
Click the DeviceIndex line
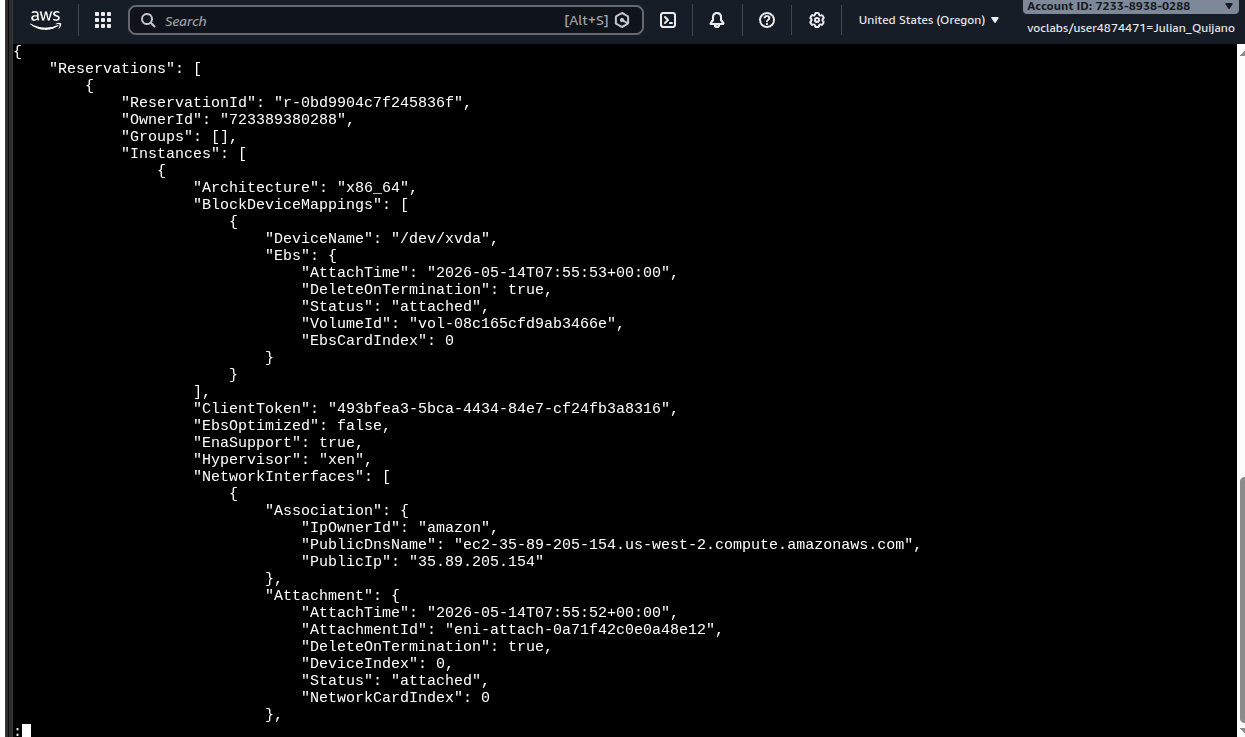377,663
